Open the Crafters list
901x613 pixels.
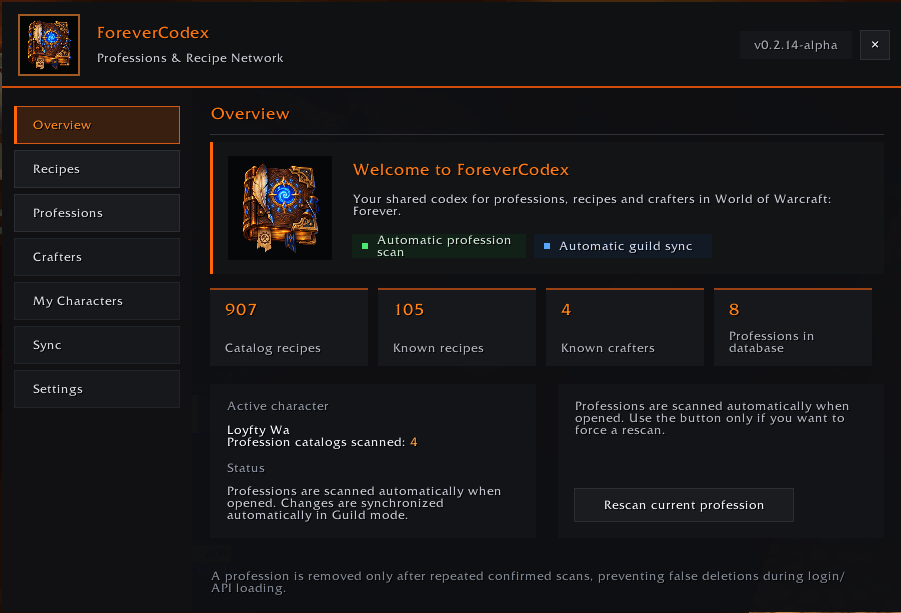(97, 257)
